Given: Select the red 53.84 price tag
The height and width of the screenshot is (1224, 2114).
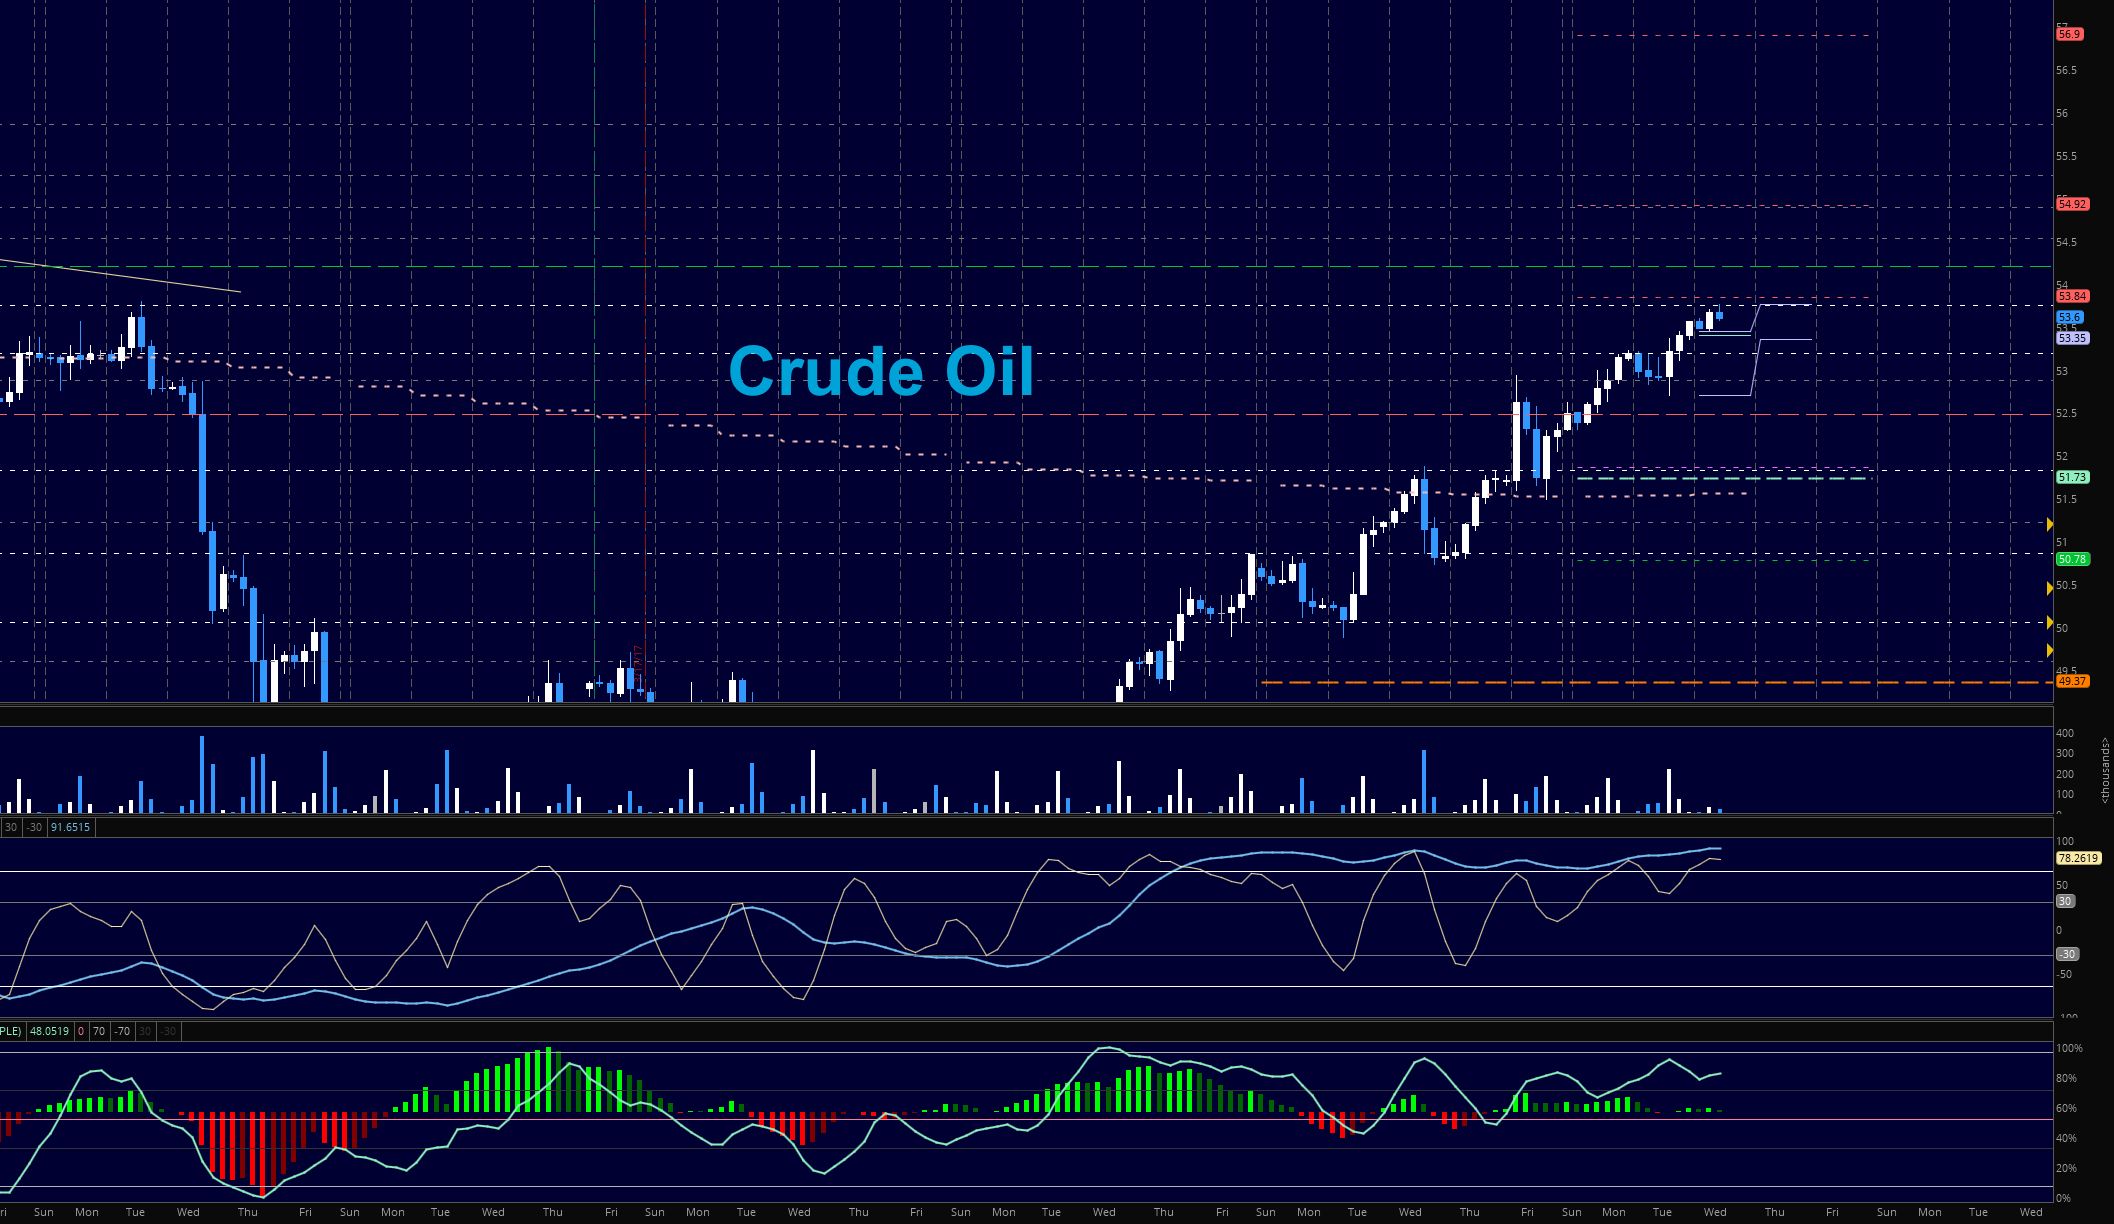Looking at the screenshot, I should pos(2072,296).
